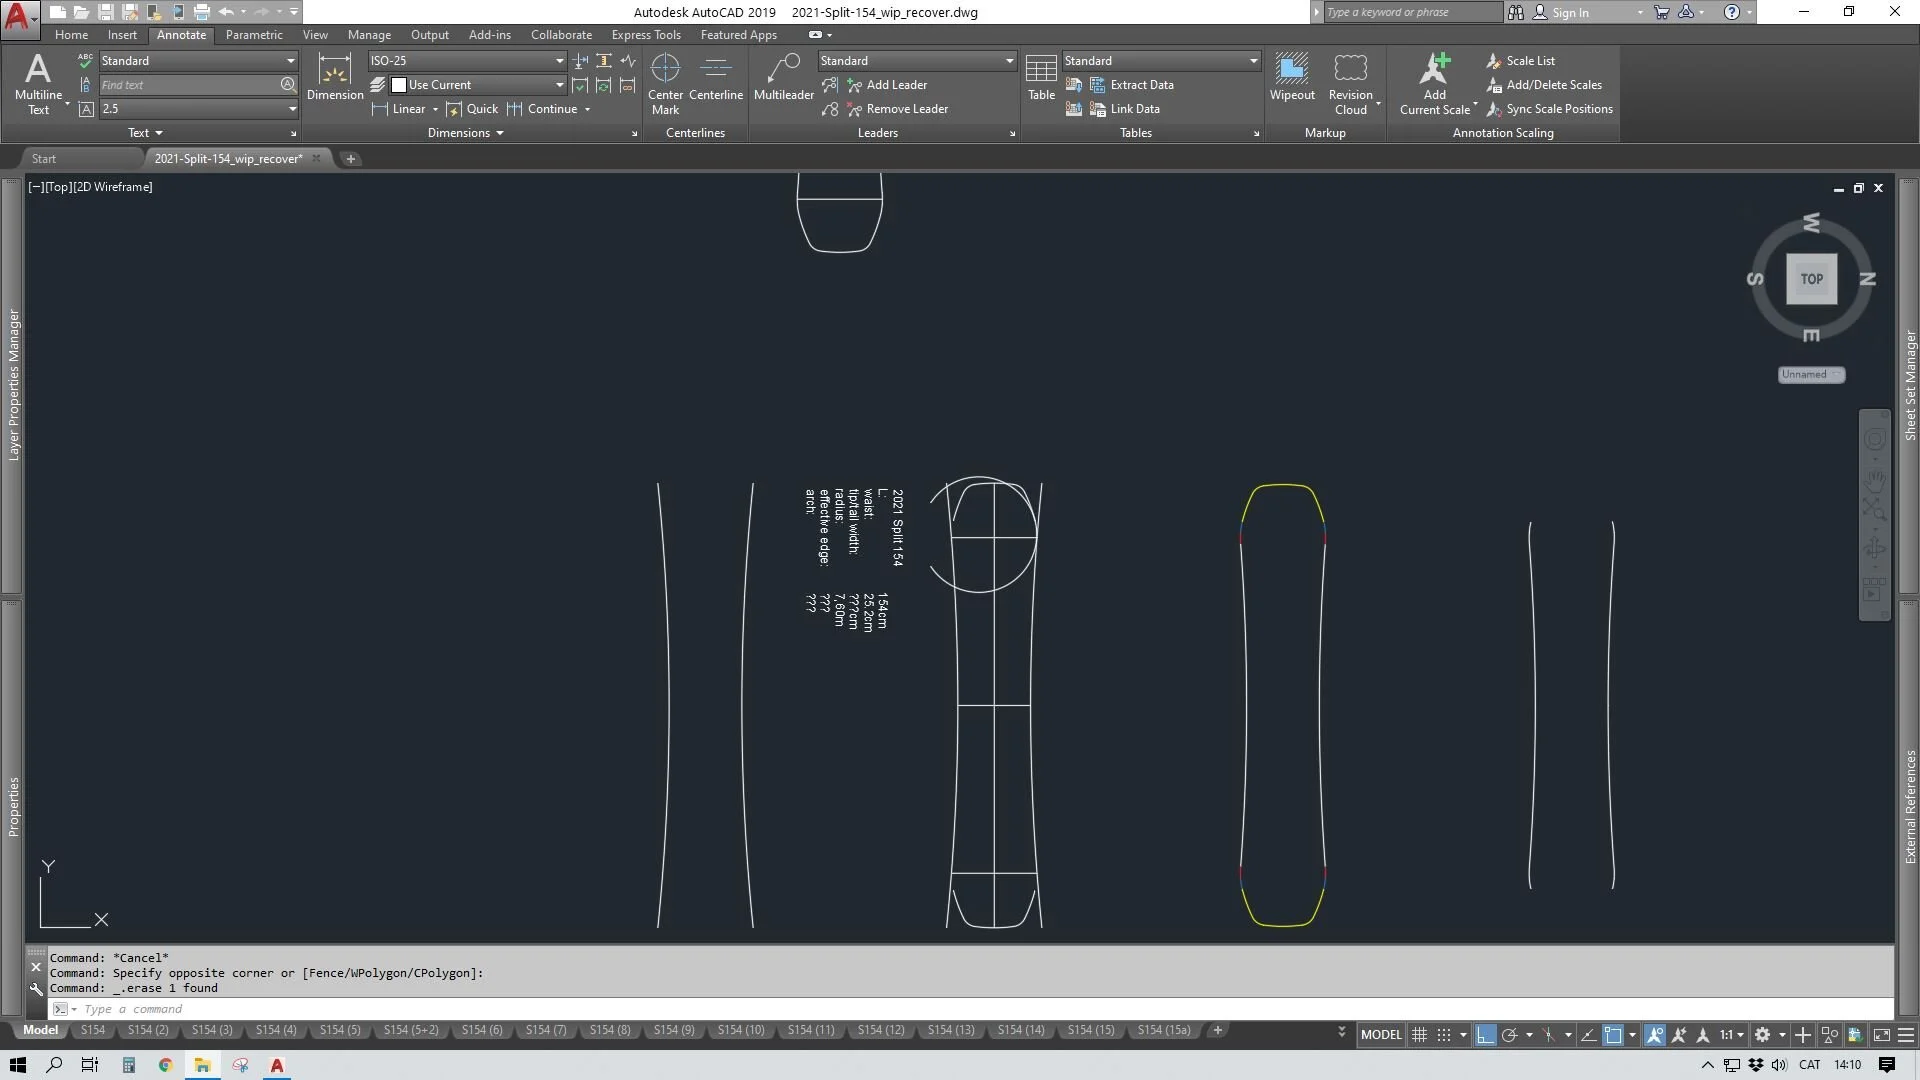Toggle object snap in status bar
Viewport: 1920px width, 1080px height.
[1612, 1035]
